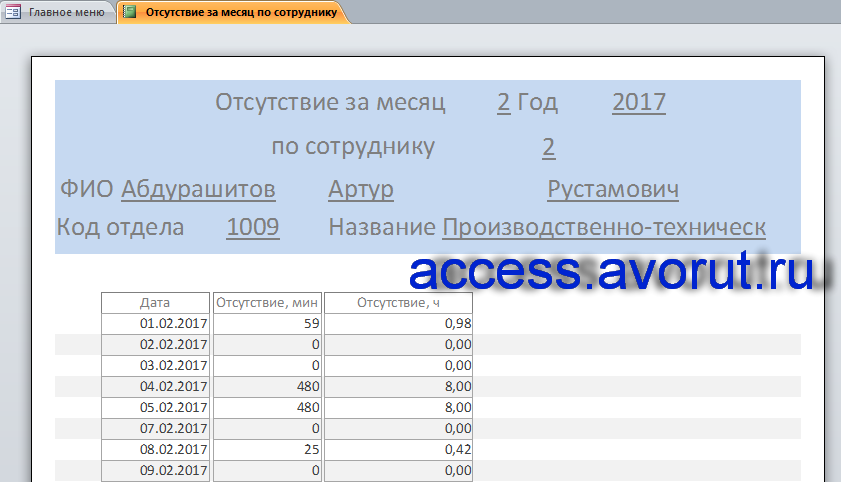Click the month value 2 next to Год
This screenshot has height=482, width=841.
pyautogui.click(x=503, y=102)
